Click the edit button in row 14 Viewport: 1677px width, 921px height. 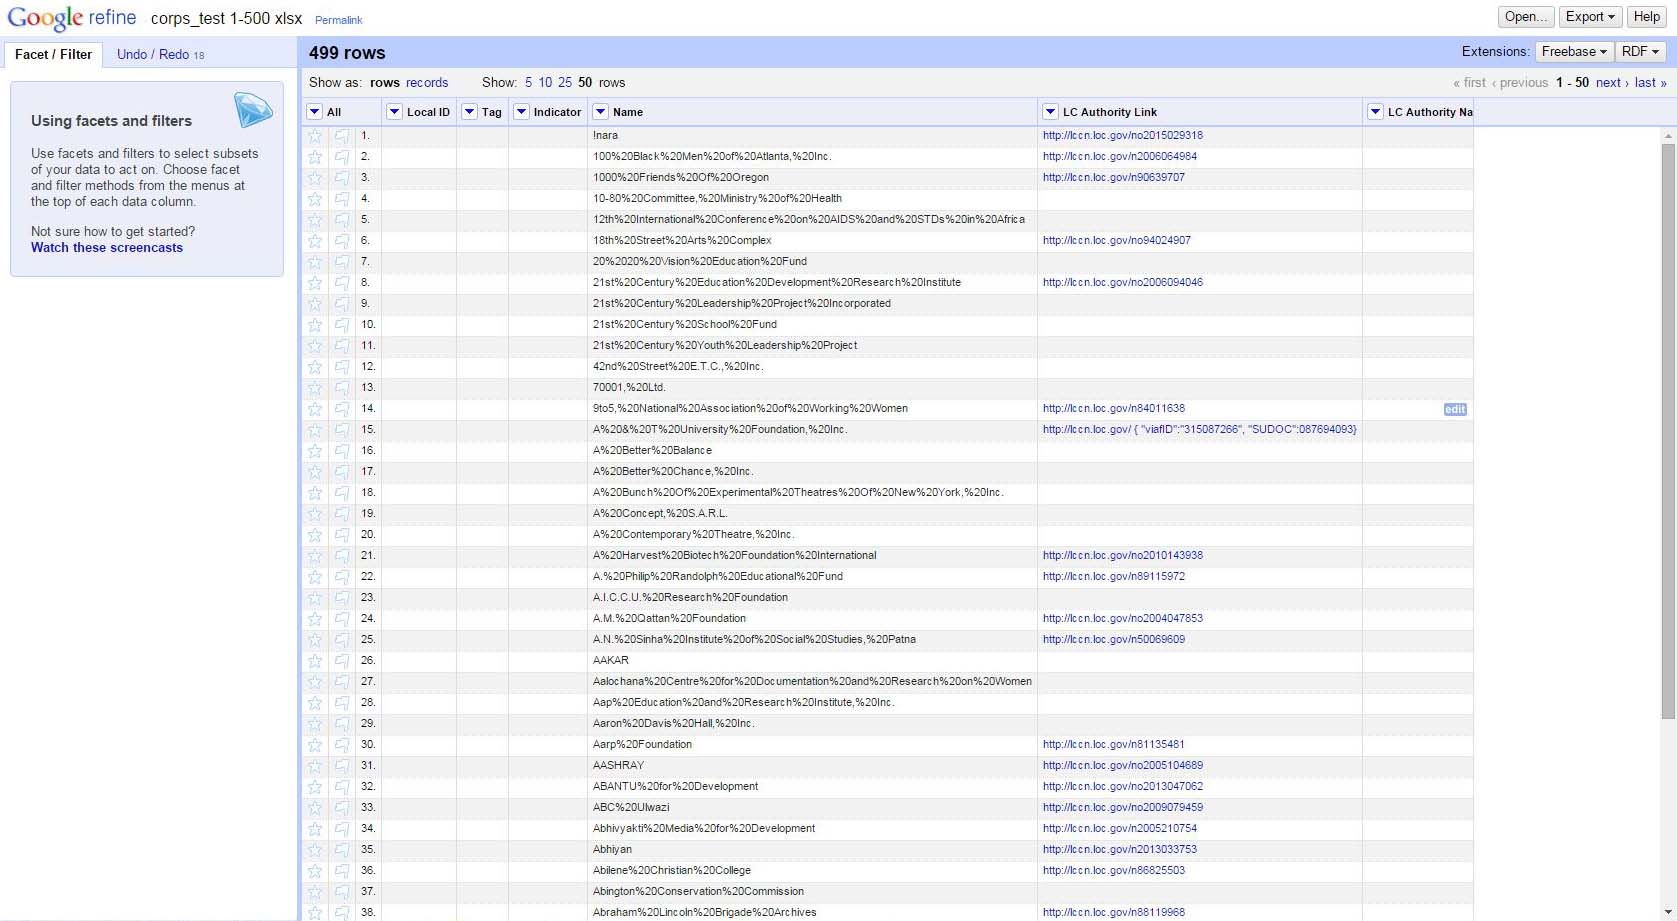[1455, 409]
